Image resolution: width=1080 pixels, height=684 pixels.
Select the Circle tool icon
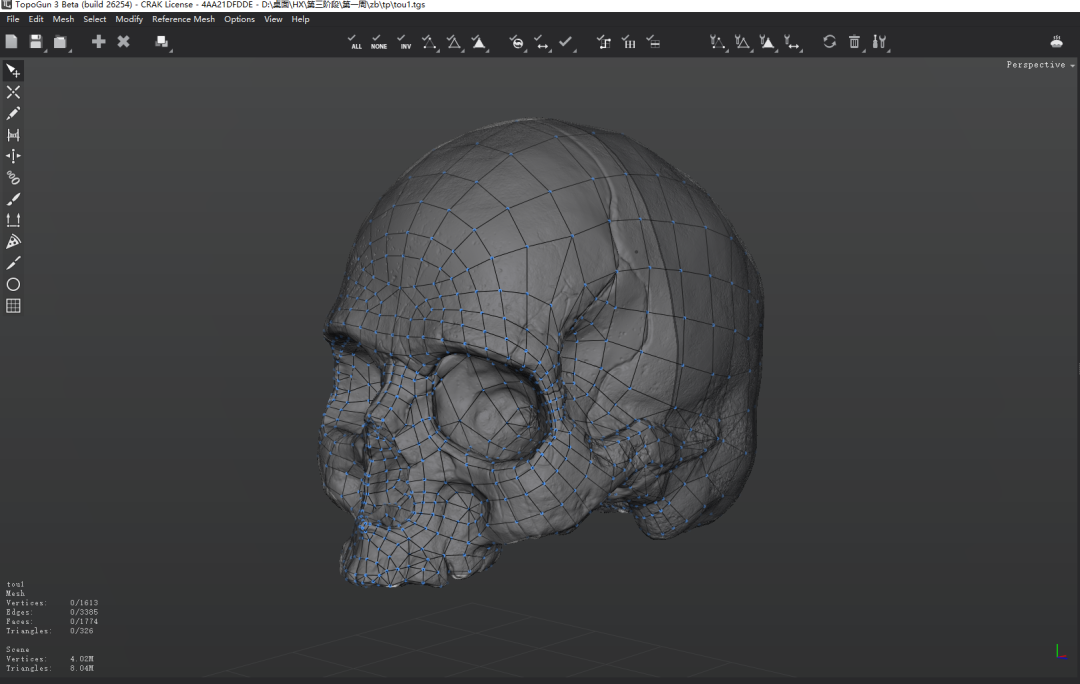tap(13, 285)
